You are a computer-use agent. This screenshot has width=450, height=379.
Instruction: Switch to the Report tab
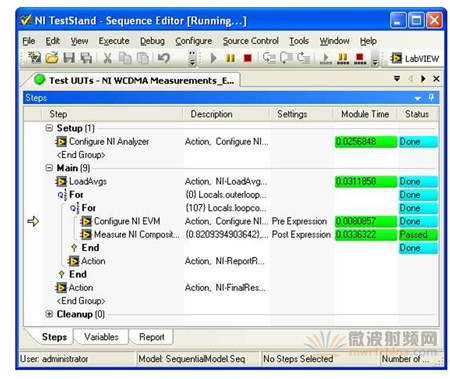[x=152, y=337]
